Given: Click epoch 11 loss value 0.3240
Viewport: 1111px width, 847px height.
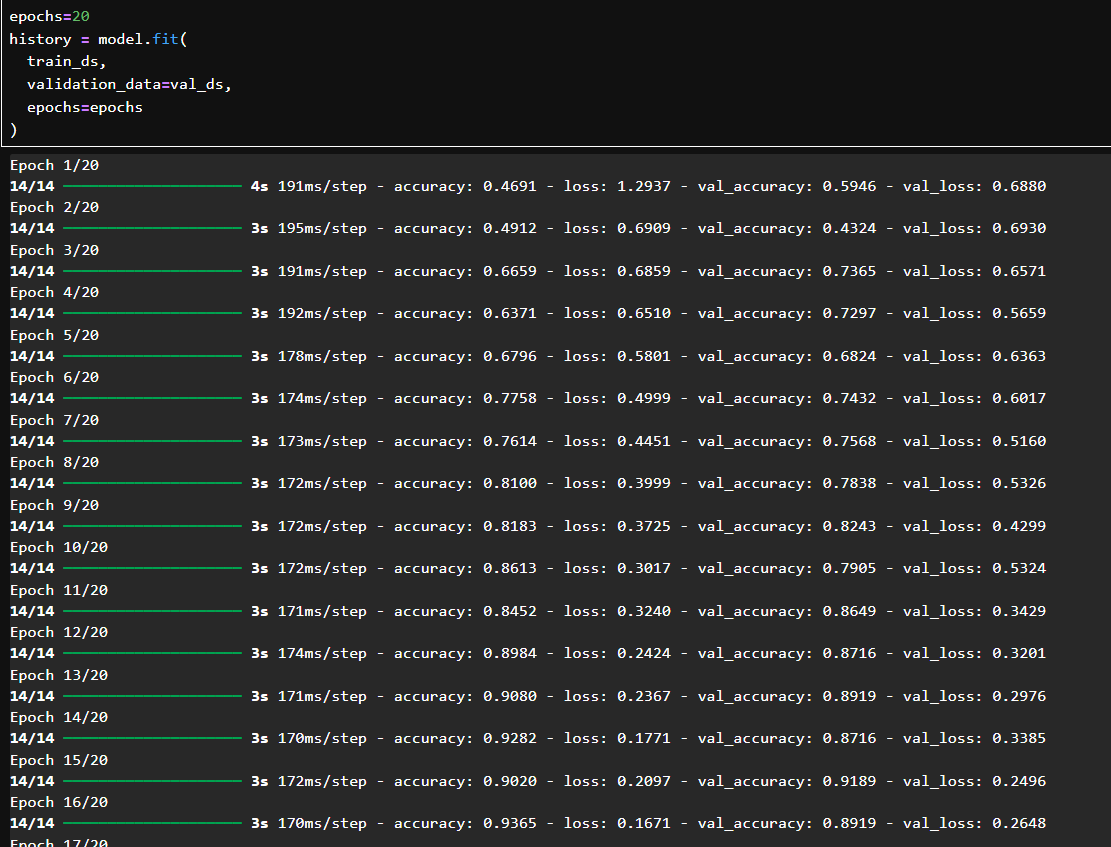Looking at the screenshot, I should pos(644,612).
